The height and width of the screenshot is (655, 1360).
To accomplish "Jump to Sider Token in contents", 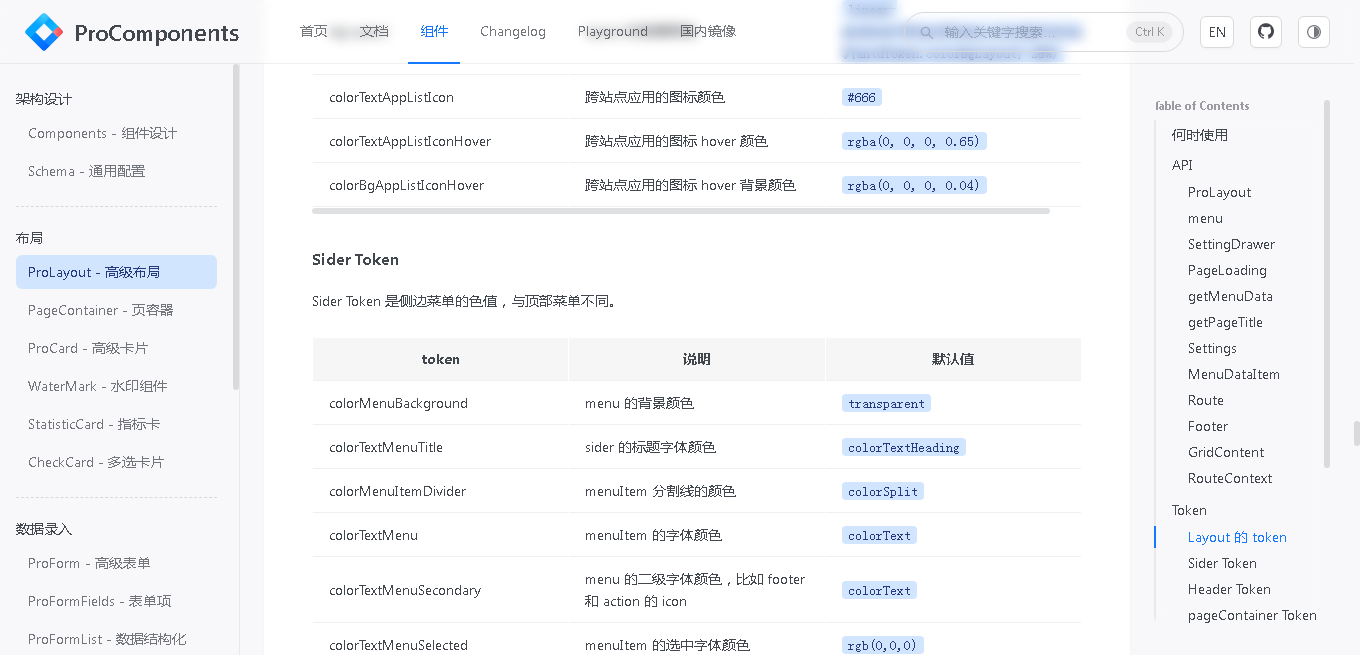I will (x=1222, y=563).
